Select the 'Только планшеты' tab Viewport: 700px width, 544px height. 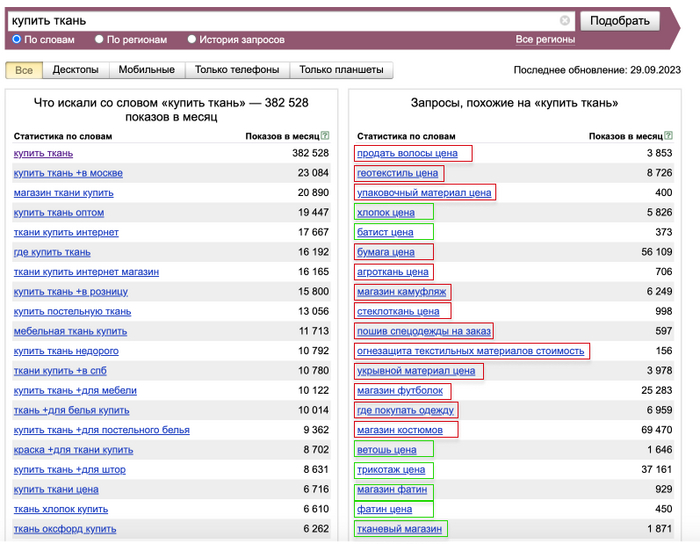(342, 70)
